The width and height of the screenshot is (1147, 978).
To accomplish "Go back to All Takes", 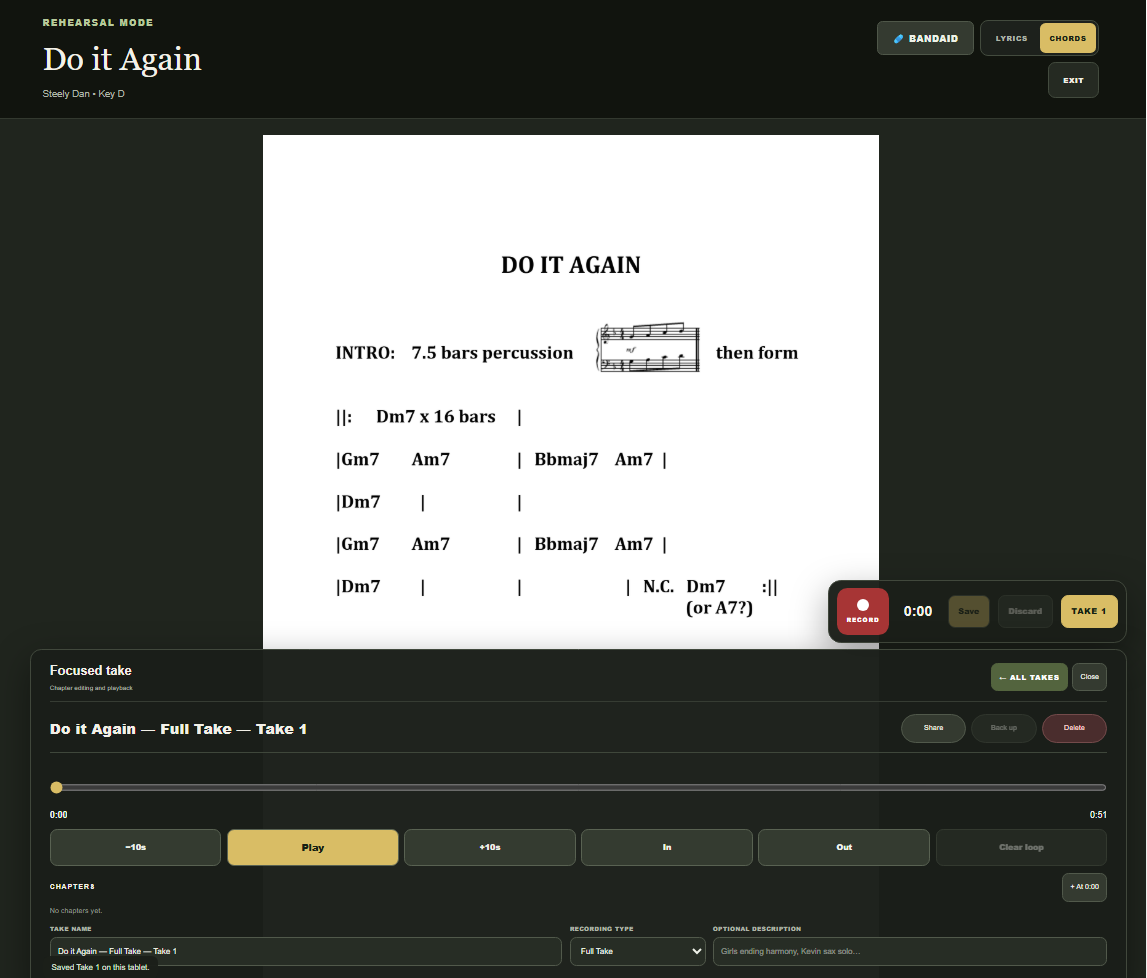I will (1029, 677).
